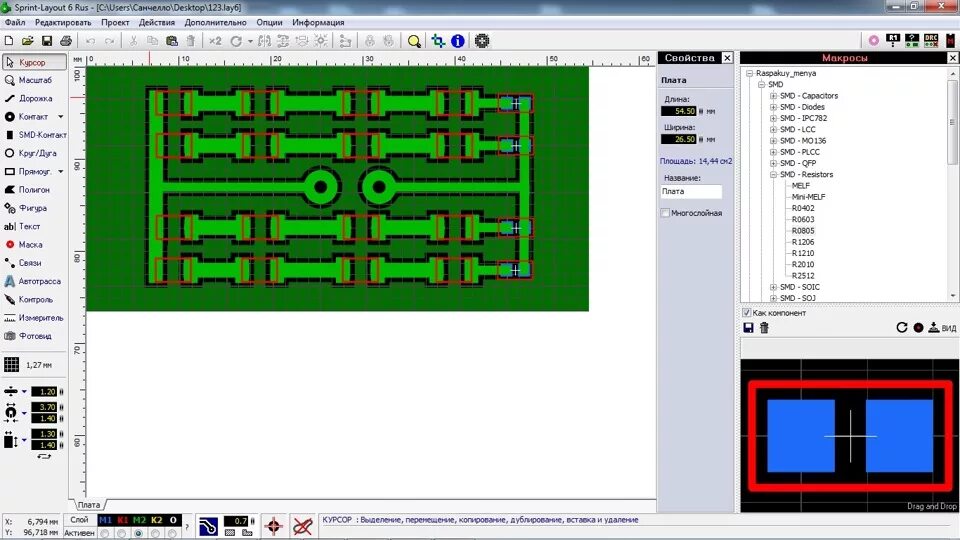Viewport: 960px width, 540px height.
Task: Activate layer M1 radio button
Action: (x=105, y=533)
